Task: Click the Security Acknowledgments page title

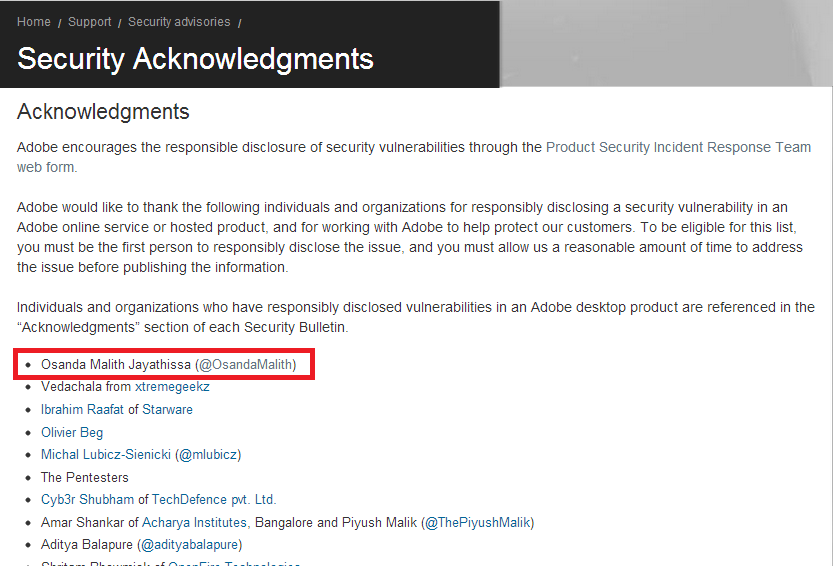Action: pyautogui.click(x=195, y=58)
